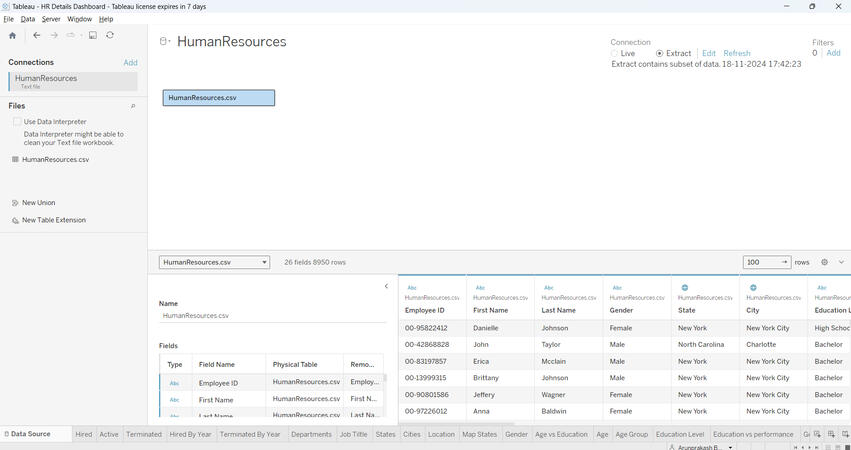Click the globe geographic icon above State
Screen dimensions: 851x450
685,287
